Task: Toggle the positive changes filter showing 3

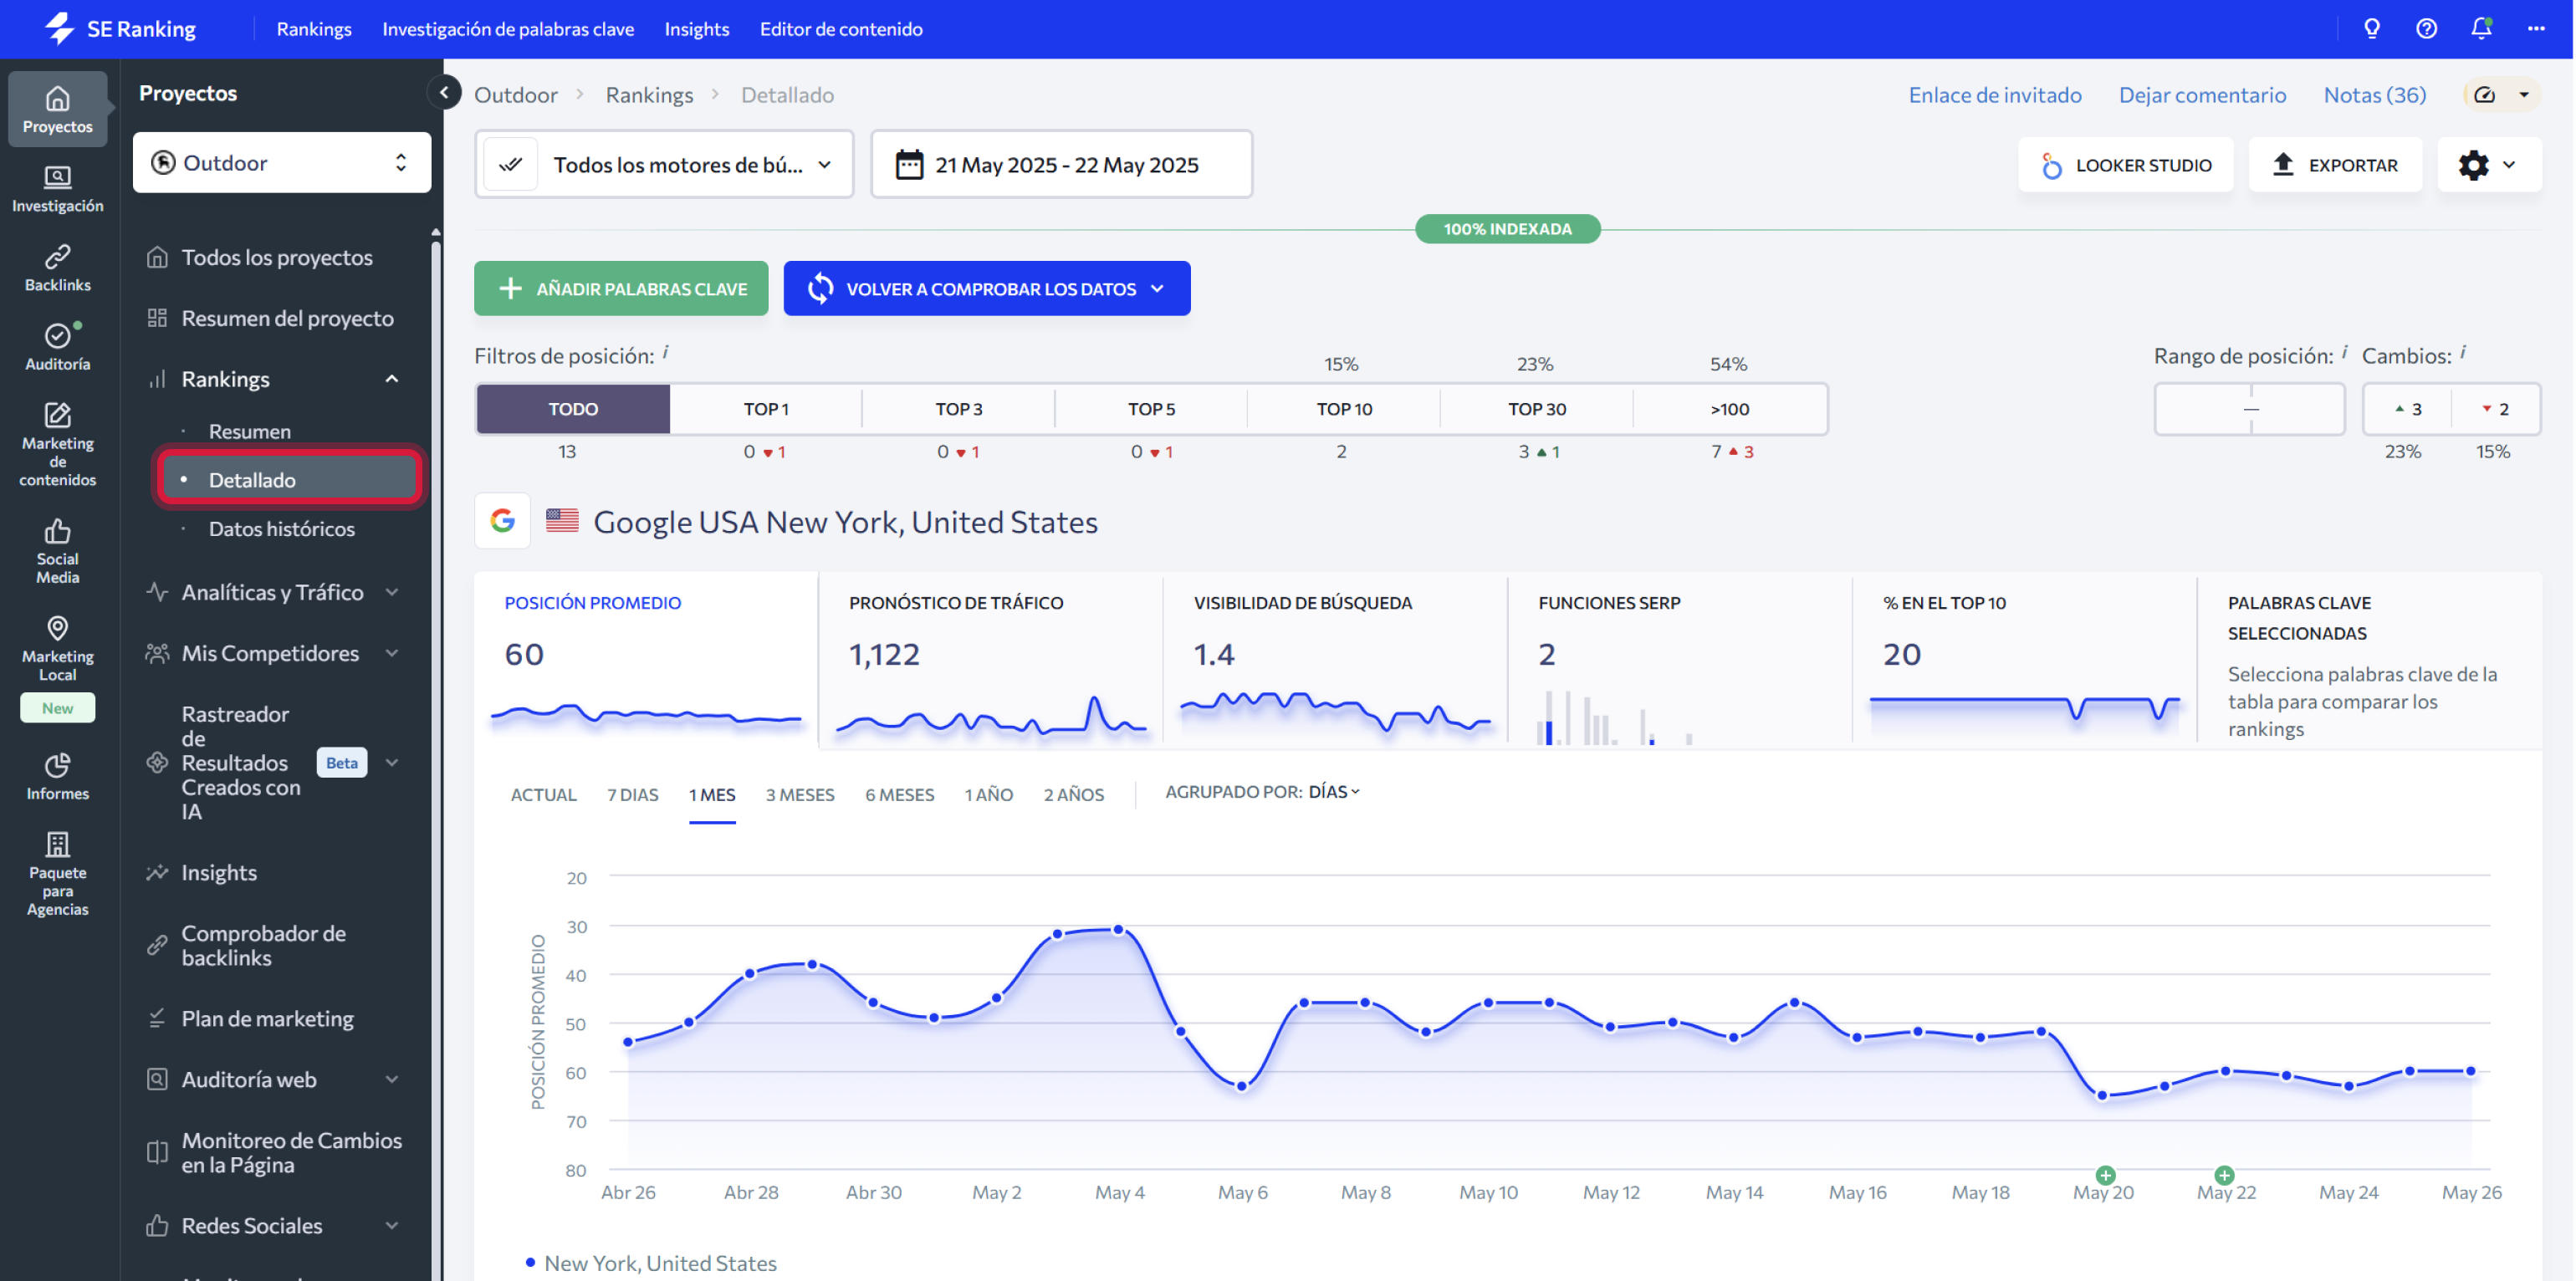Action: pos(2407,409)
